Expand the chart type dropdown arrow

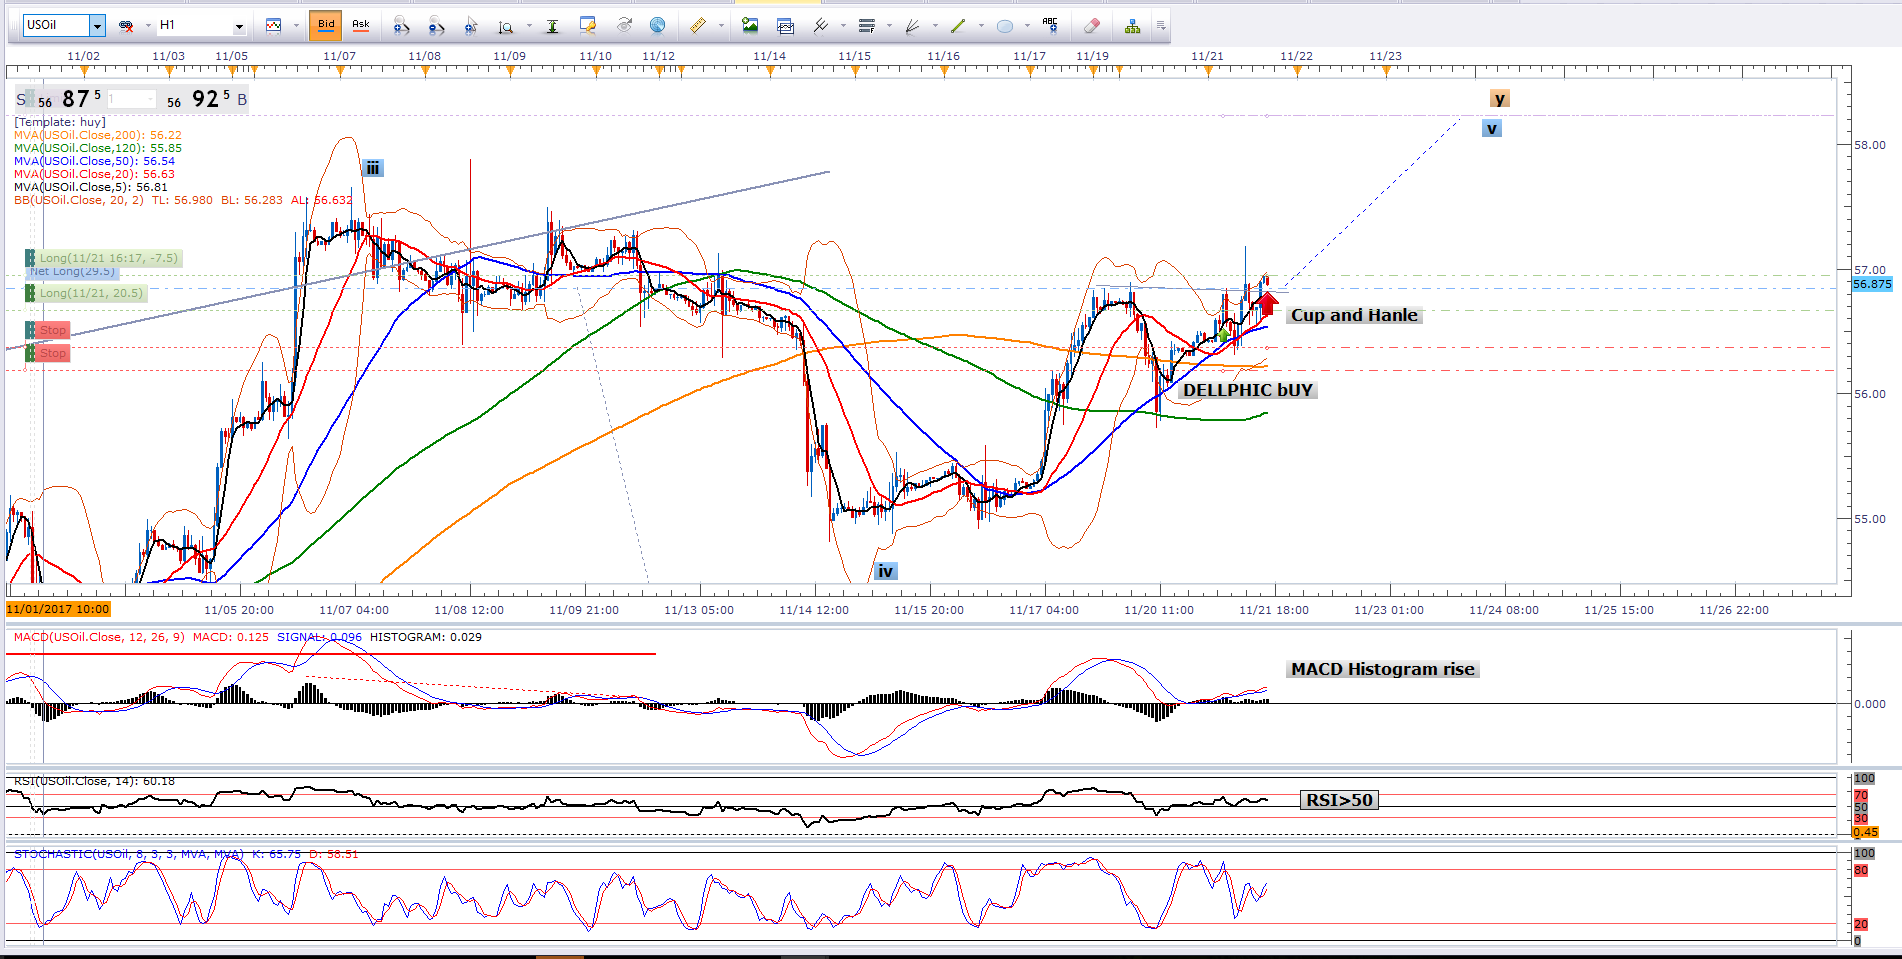[296, 26]
